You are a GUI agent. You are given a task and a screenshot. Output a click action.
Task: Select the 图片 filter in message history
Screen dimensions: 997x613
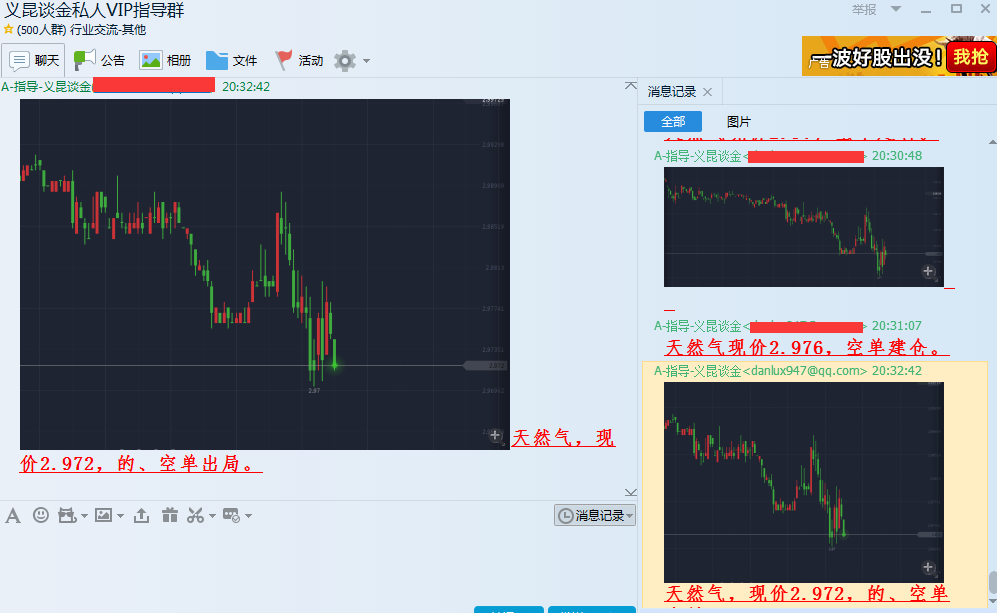pos(739,121)
